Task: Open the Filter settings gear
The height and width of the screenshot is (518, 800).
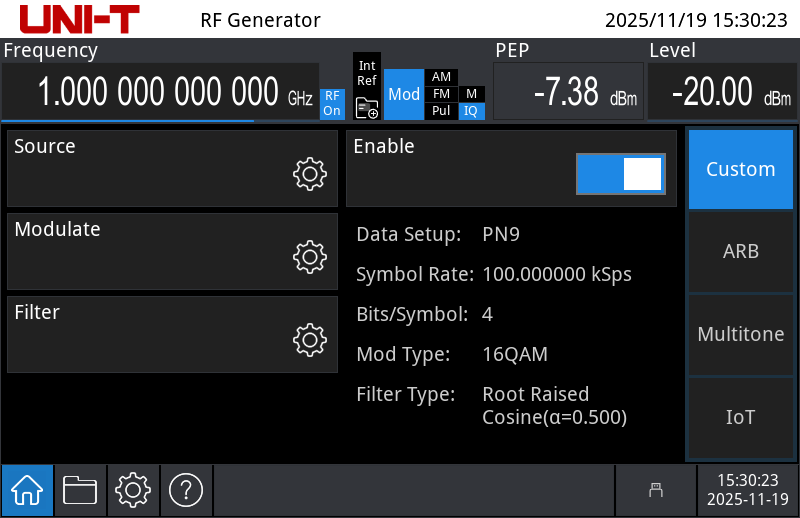Action: click(x=309, y=340)
